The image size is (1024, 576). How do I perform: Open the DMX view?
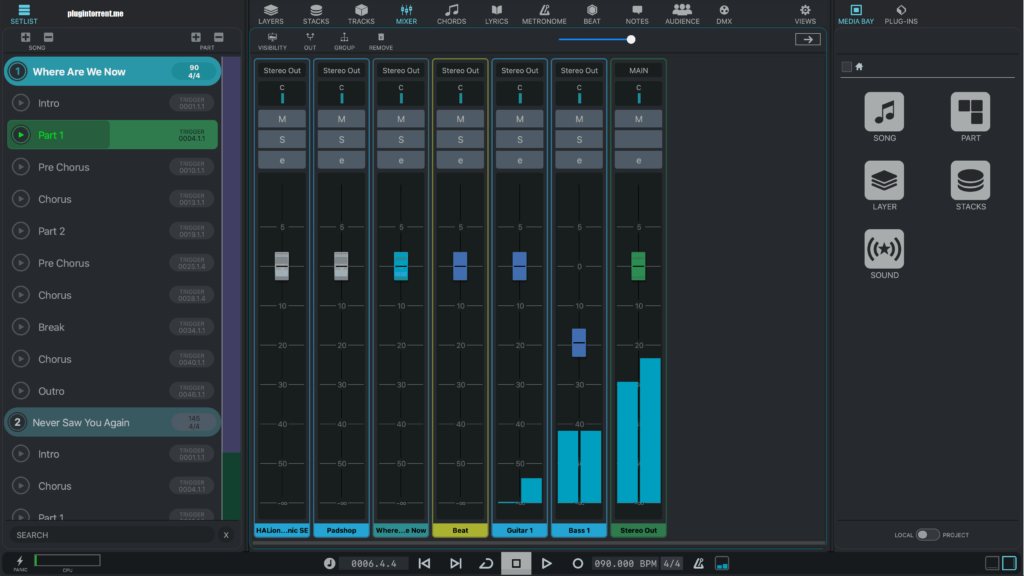coord(724,14)
